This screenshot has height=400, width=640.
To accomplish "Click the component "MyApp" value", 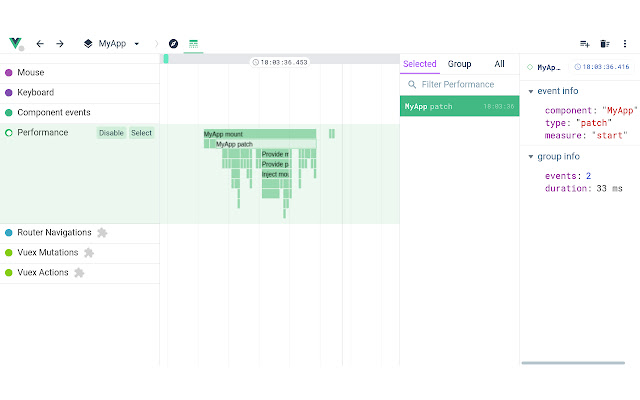I will 620,111.
